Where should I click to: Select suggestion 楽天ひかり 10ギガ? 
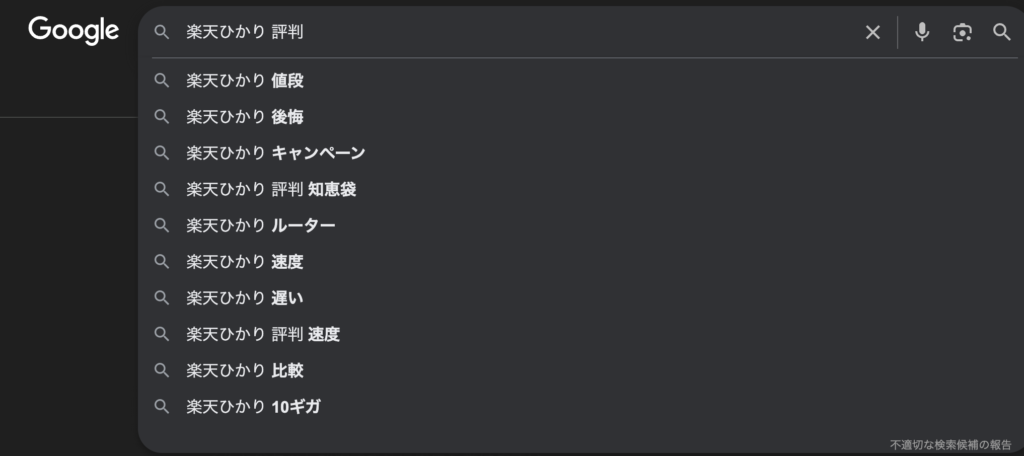pyautogui.click(x=253, y=406)
